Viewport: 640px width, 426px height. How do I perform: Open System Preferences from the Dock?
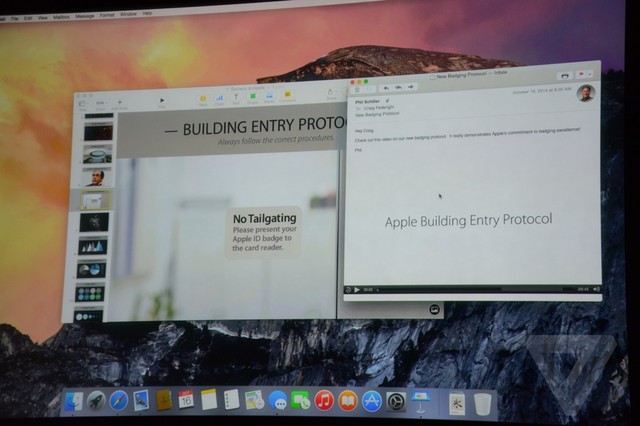click(x=396, y=402)
